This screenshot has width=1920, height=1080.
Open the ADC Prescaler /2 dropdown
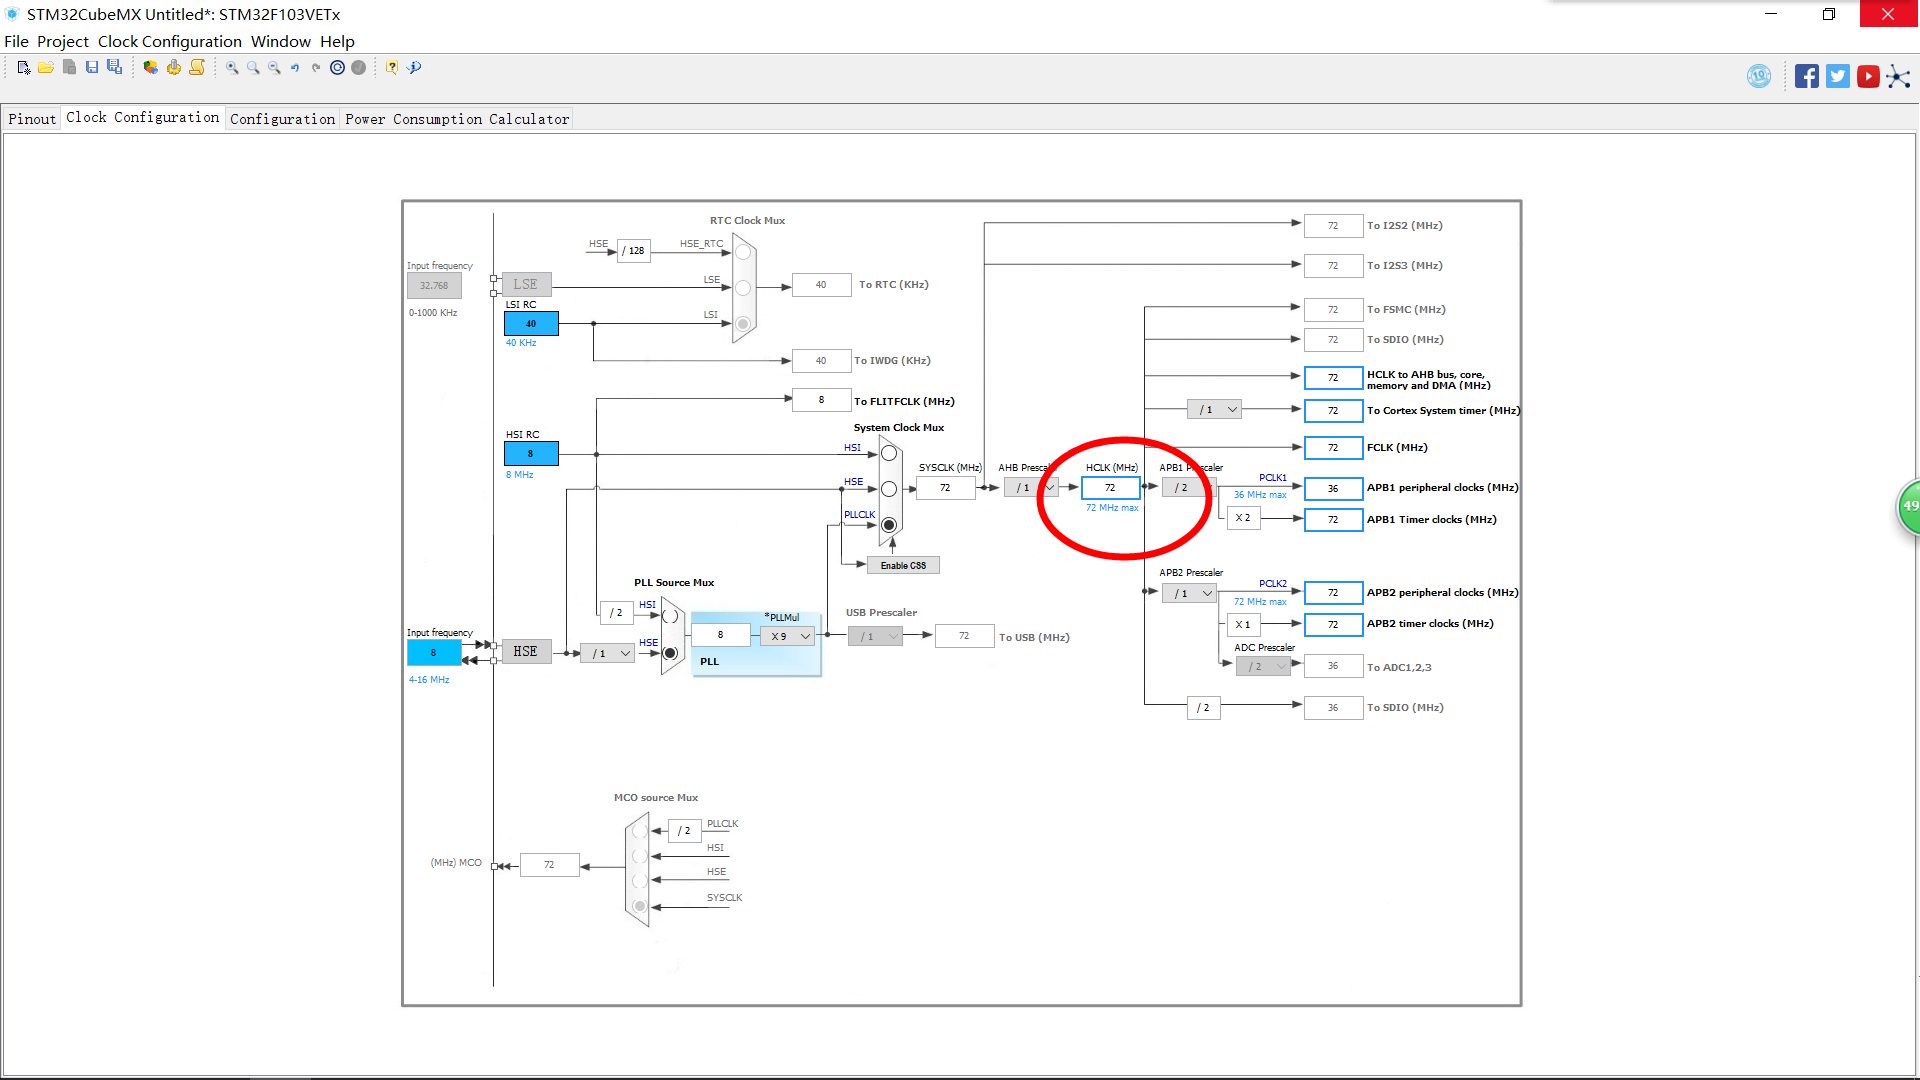coord(1264,666)
